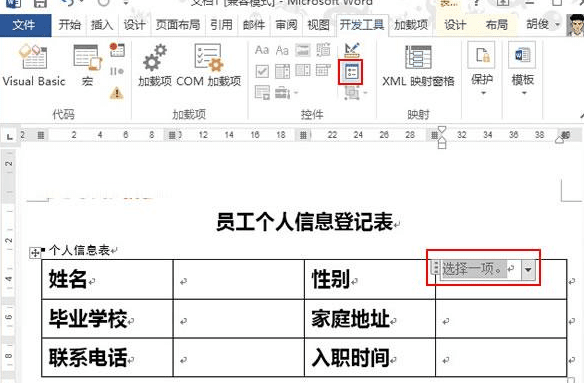Switch to the 页面布局 tab
The height and width of the screenshot is (383, 584).
click(x=178, y=25)
